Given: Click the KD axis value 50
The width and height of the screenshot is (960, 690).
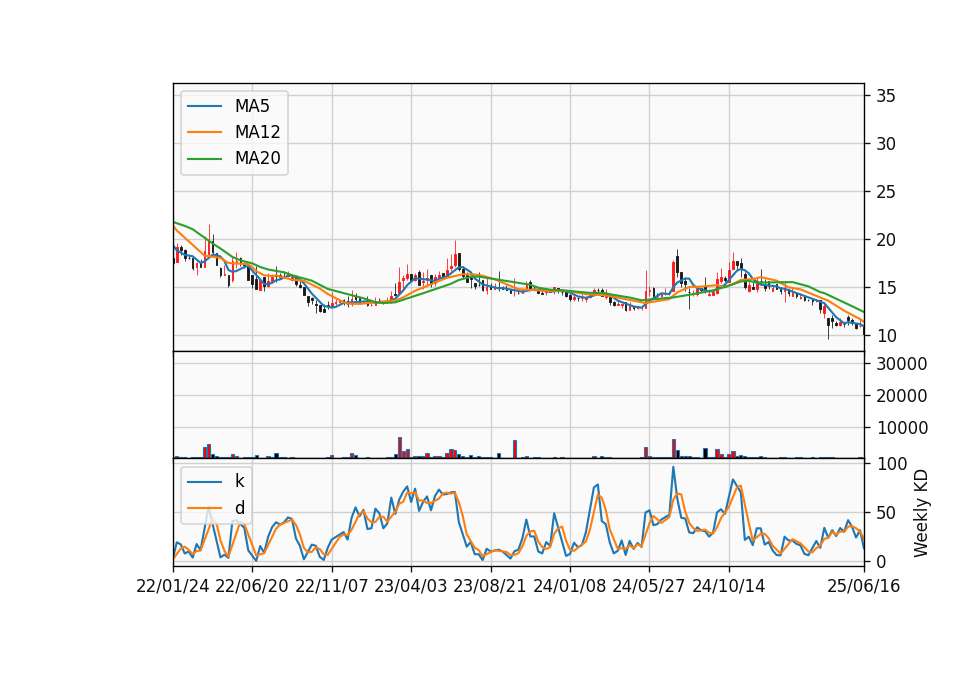Looking at the screenshot, I should click(x=885, y=512).
